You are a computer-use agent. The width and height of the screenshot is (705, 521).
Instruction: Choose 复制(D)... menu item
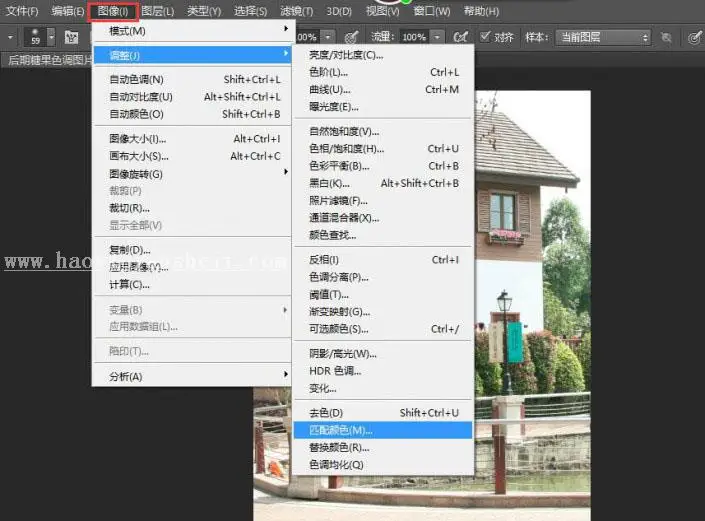click(192, 250)
